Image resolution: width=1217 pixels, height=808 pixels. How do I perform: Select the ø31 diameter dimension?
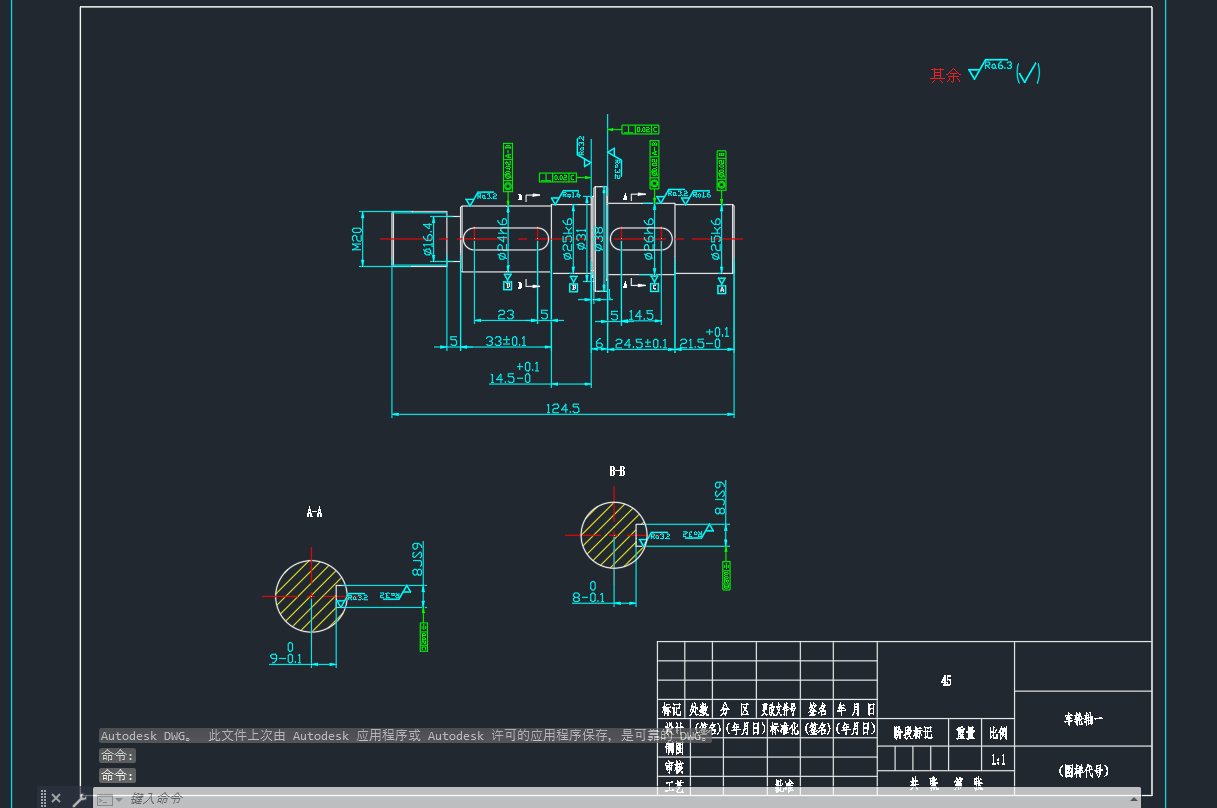[x=582, y=240]
